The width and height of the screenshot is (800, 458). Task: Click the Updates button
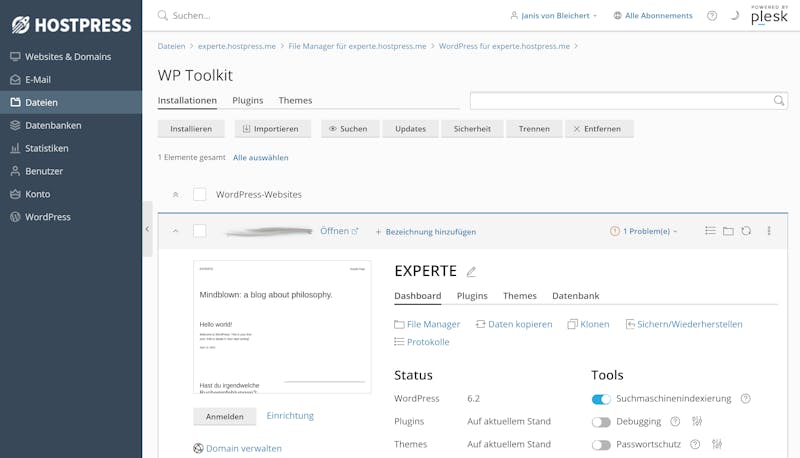pos(410,129)
